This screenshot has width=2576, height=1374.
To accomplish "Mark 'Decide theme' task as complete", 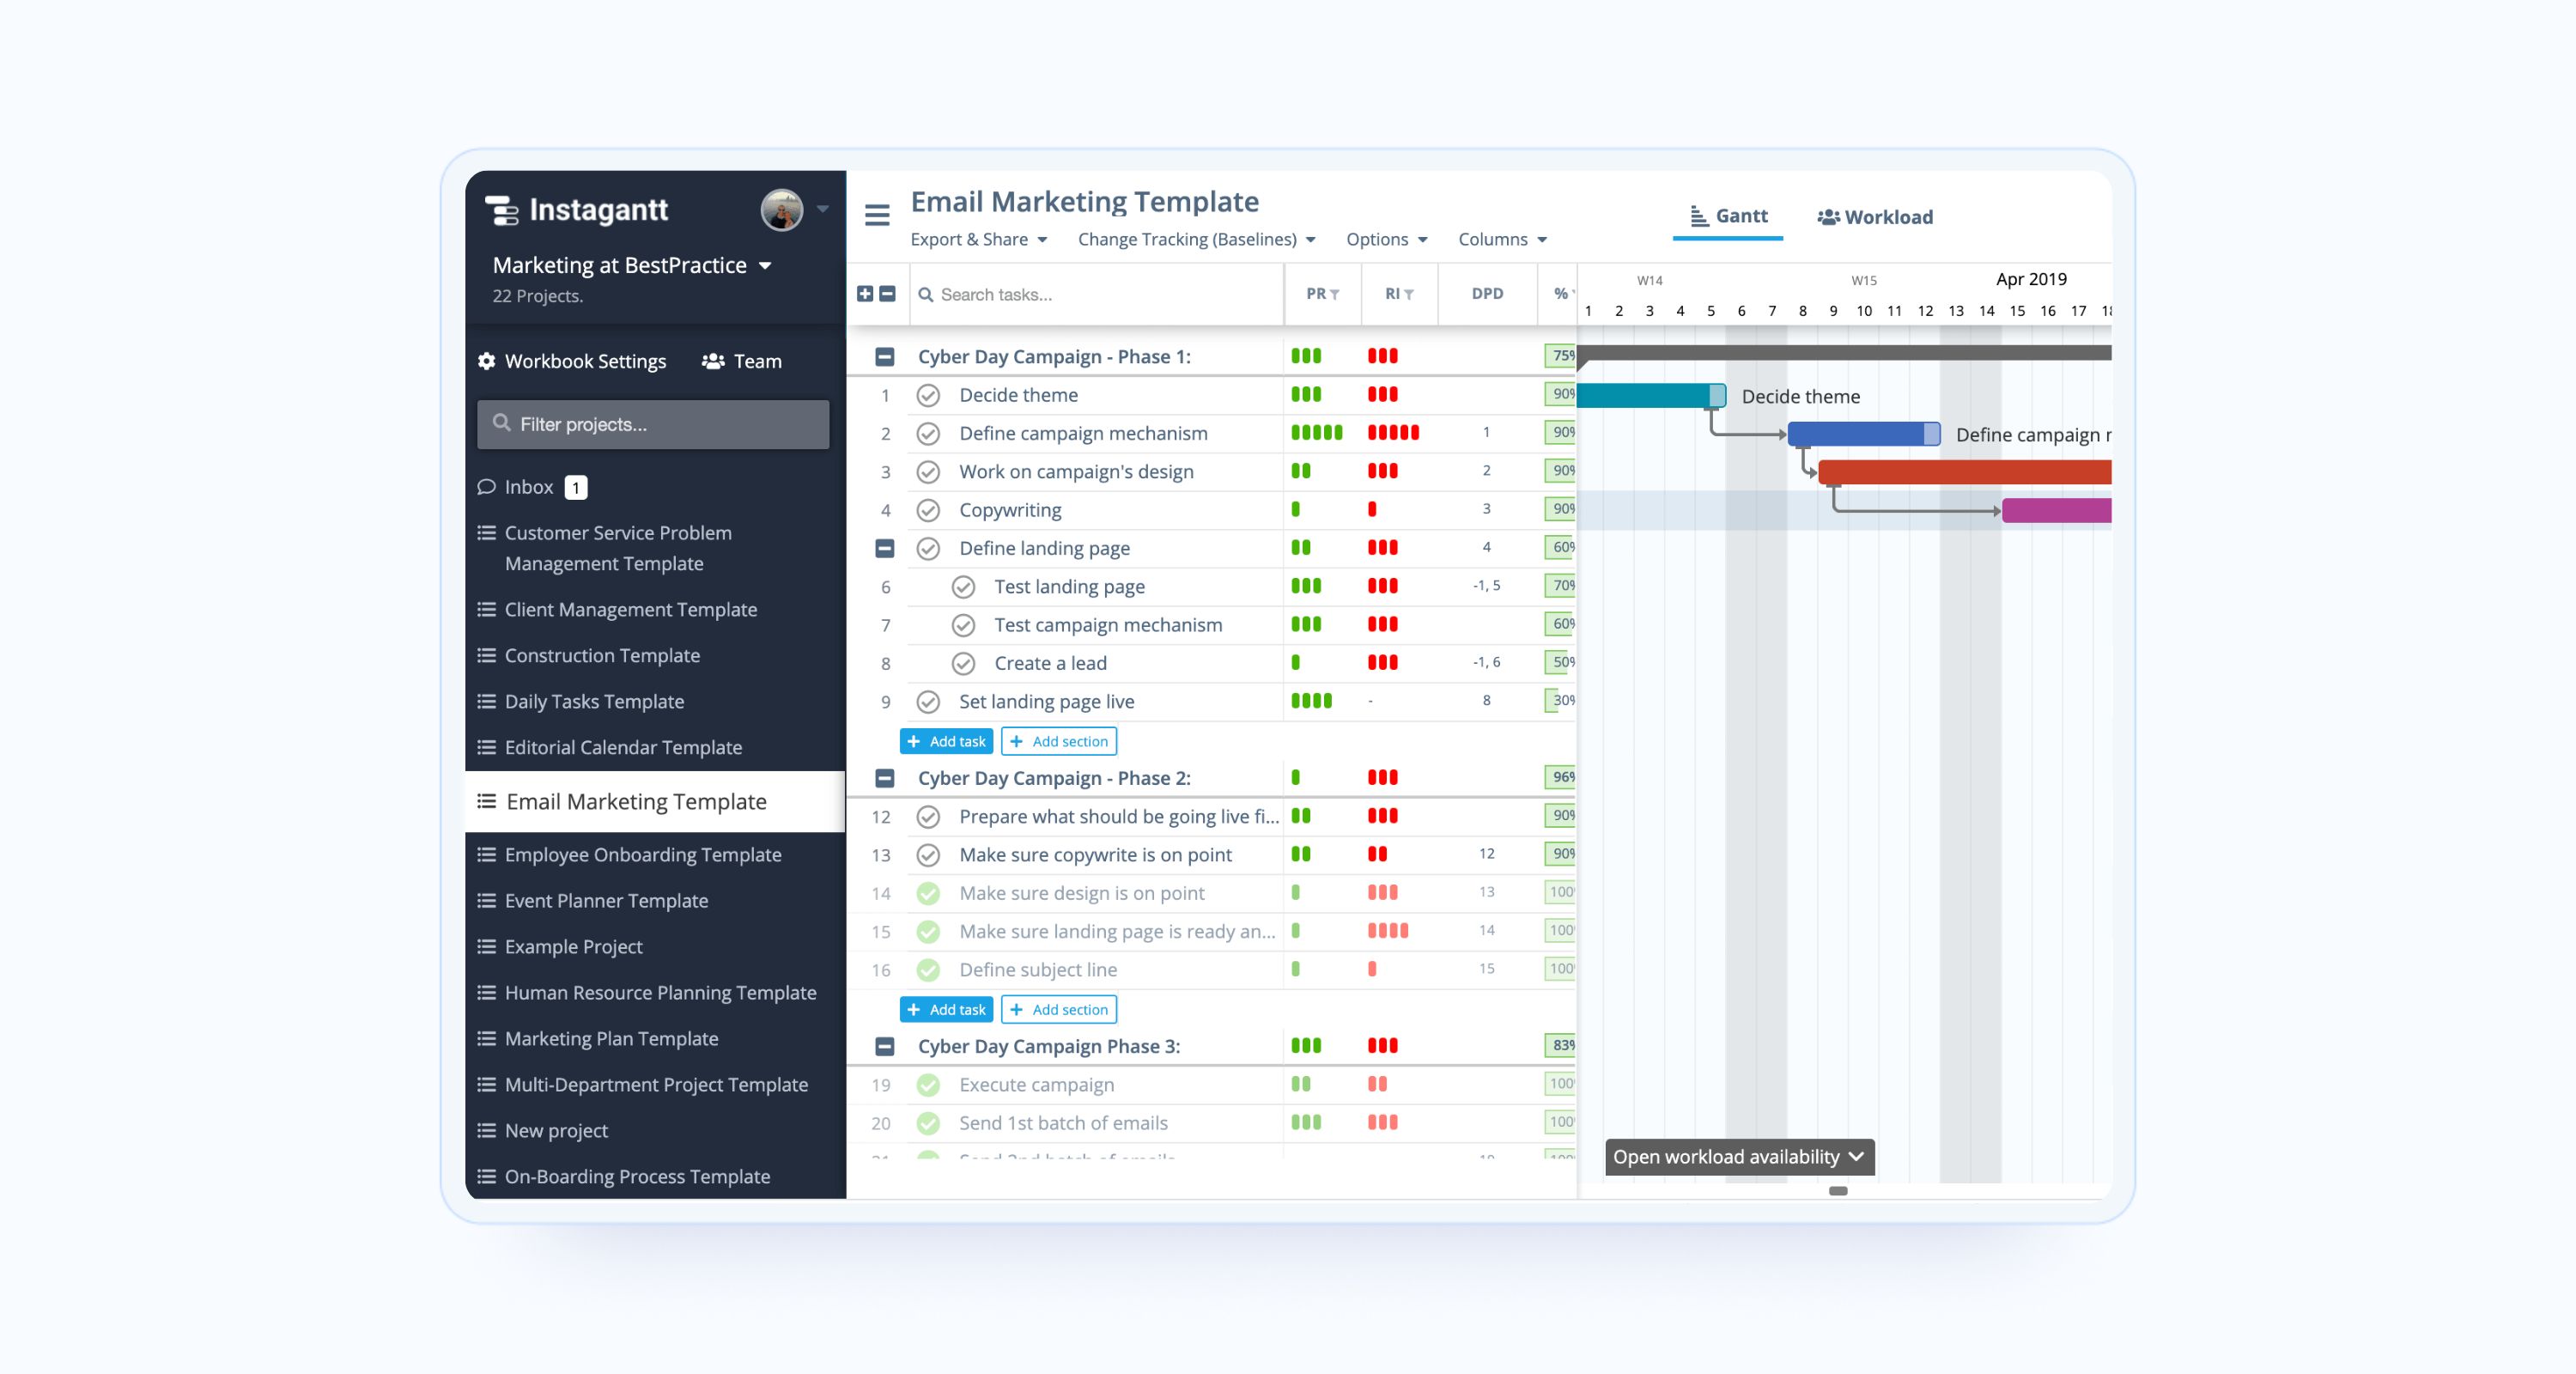I will (x=928, y=395).
